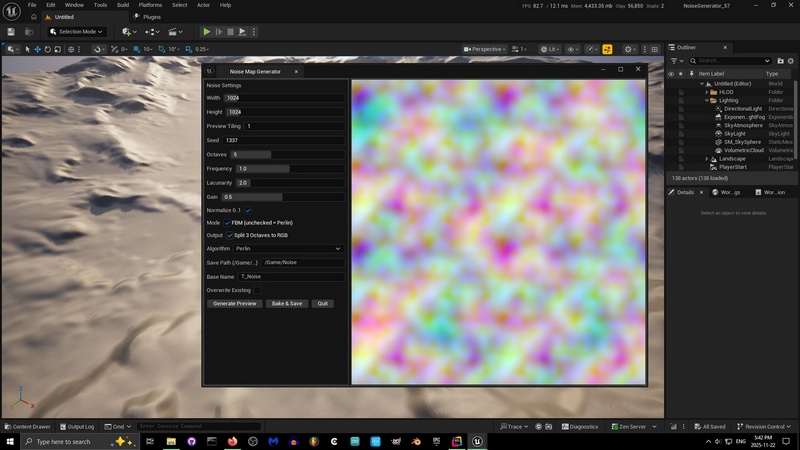Click the Base Name input field

coord(290,276)
